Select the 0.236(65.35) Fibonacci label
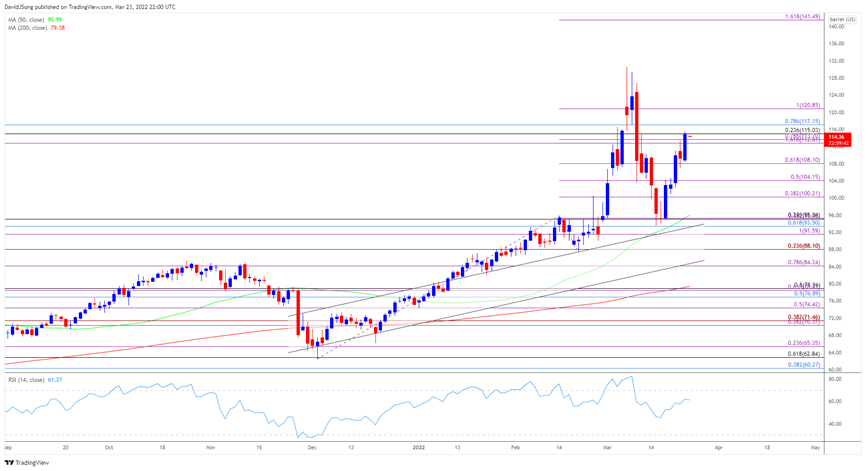 (x=804, y=343)
